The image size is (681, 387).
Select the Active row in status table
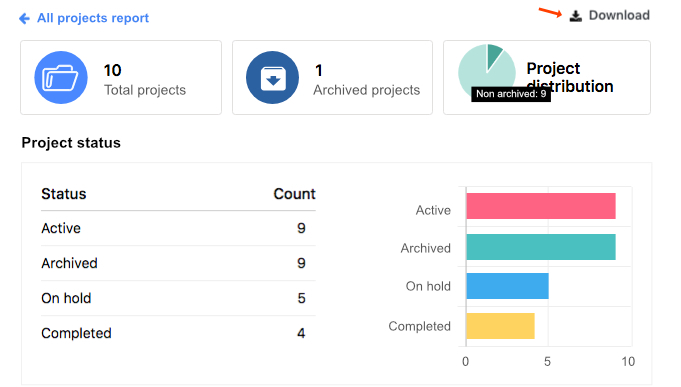point(178,228)
